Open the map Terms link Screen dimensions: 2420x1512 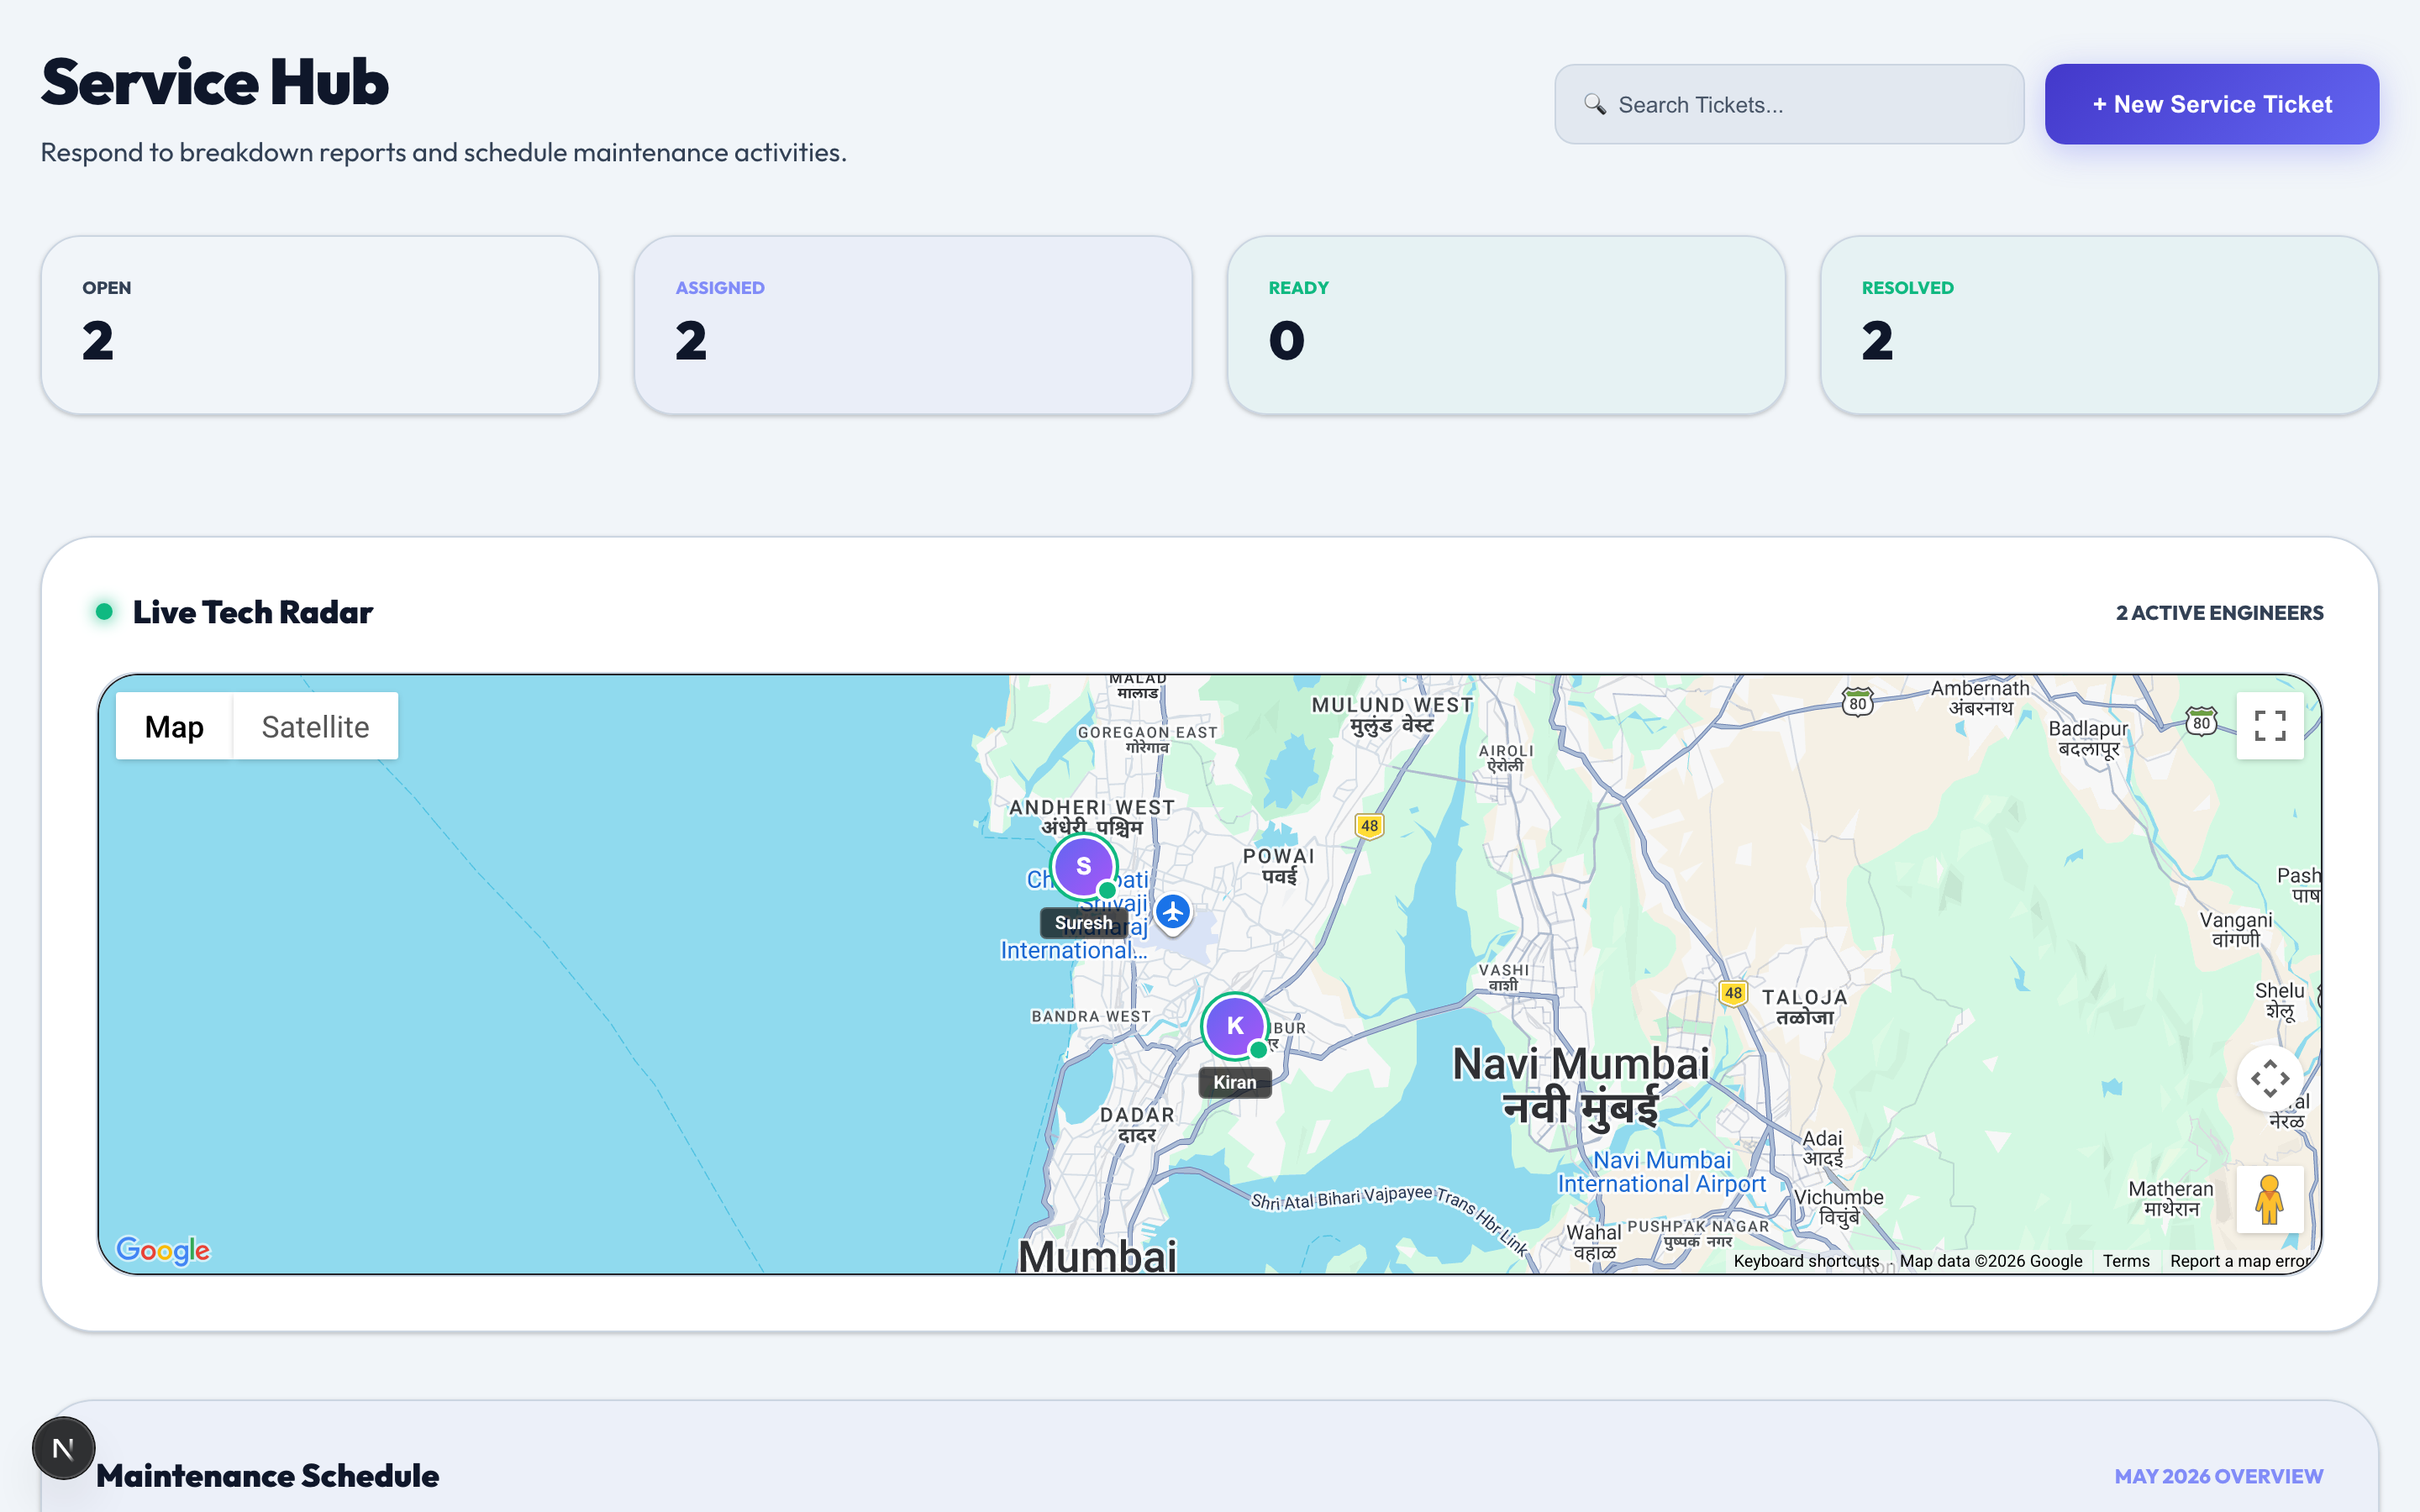2126,1261
